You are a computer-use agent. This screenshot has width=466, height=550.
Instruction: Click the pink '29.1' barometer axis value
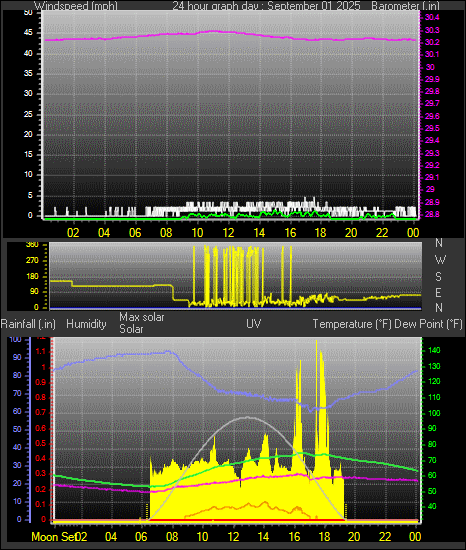click(x=432, y=177)
